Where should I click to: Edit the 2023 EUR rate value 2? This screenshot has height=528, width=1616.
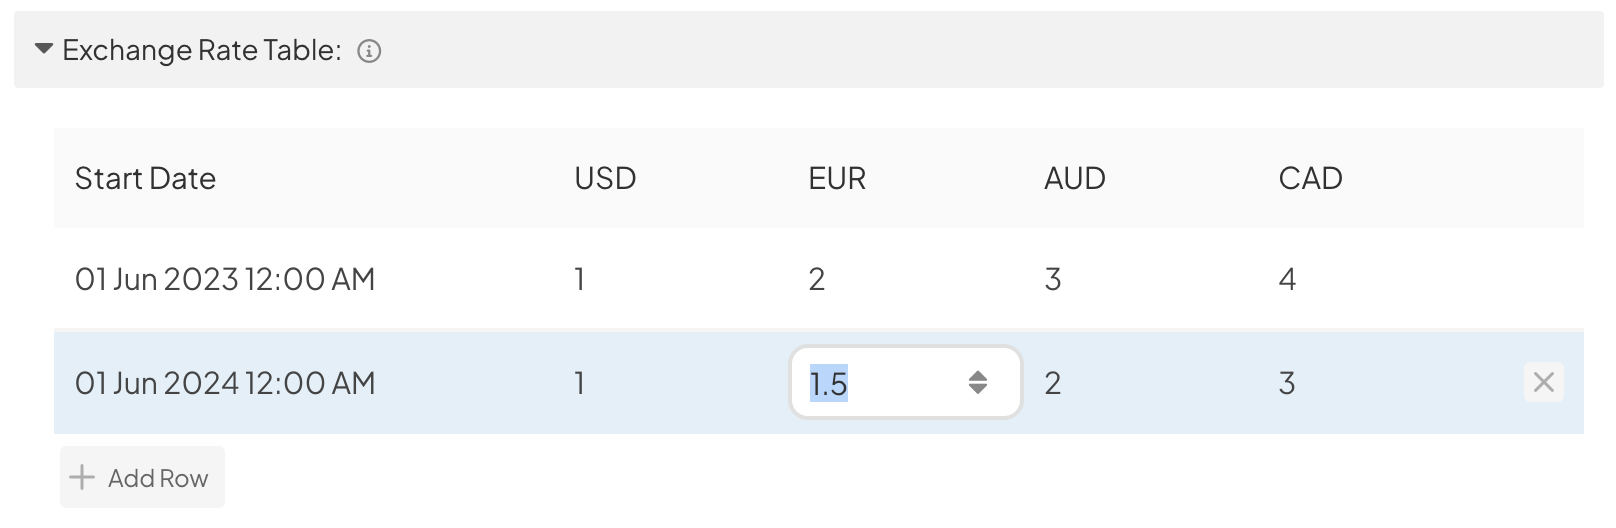coord(817,279)
